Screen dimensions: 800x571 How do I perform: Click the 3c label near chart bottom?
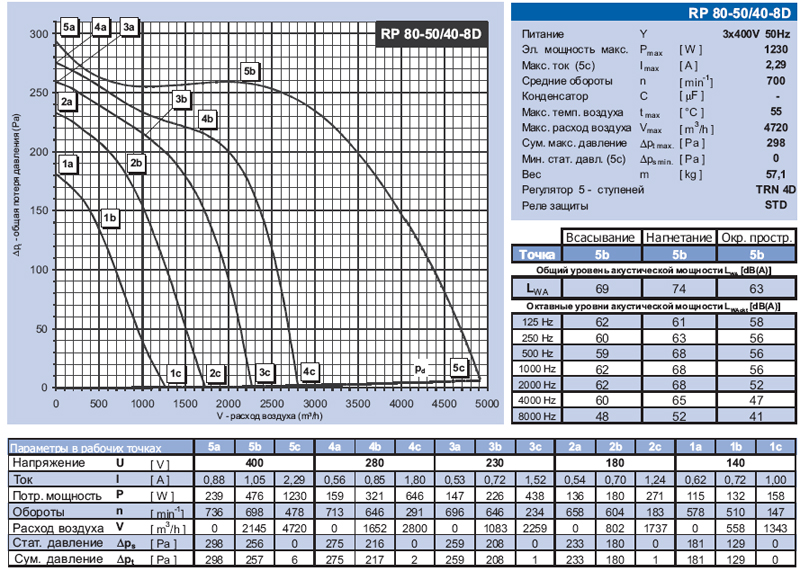pos(264,373)
